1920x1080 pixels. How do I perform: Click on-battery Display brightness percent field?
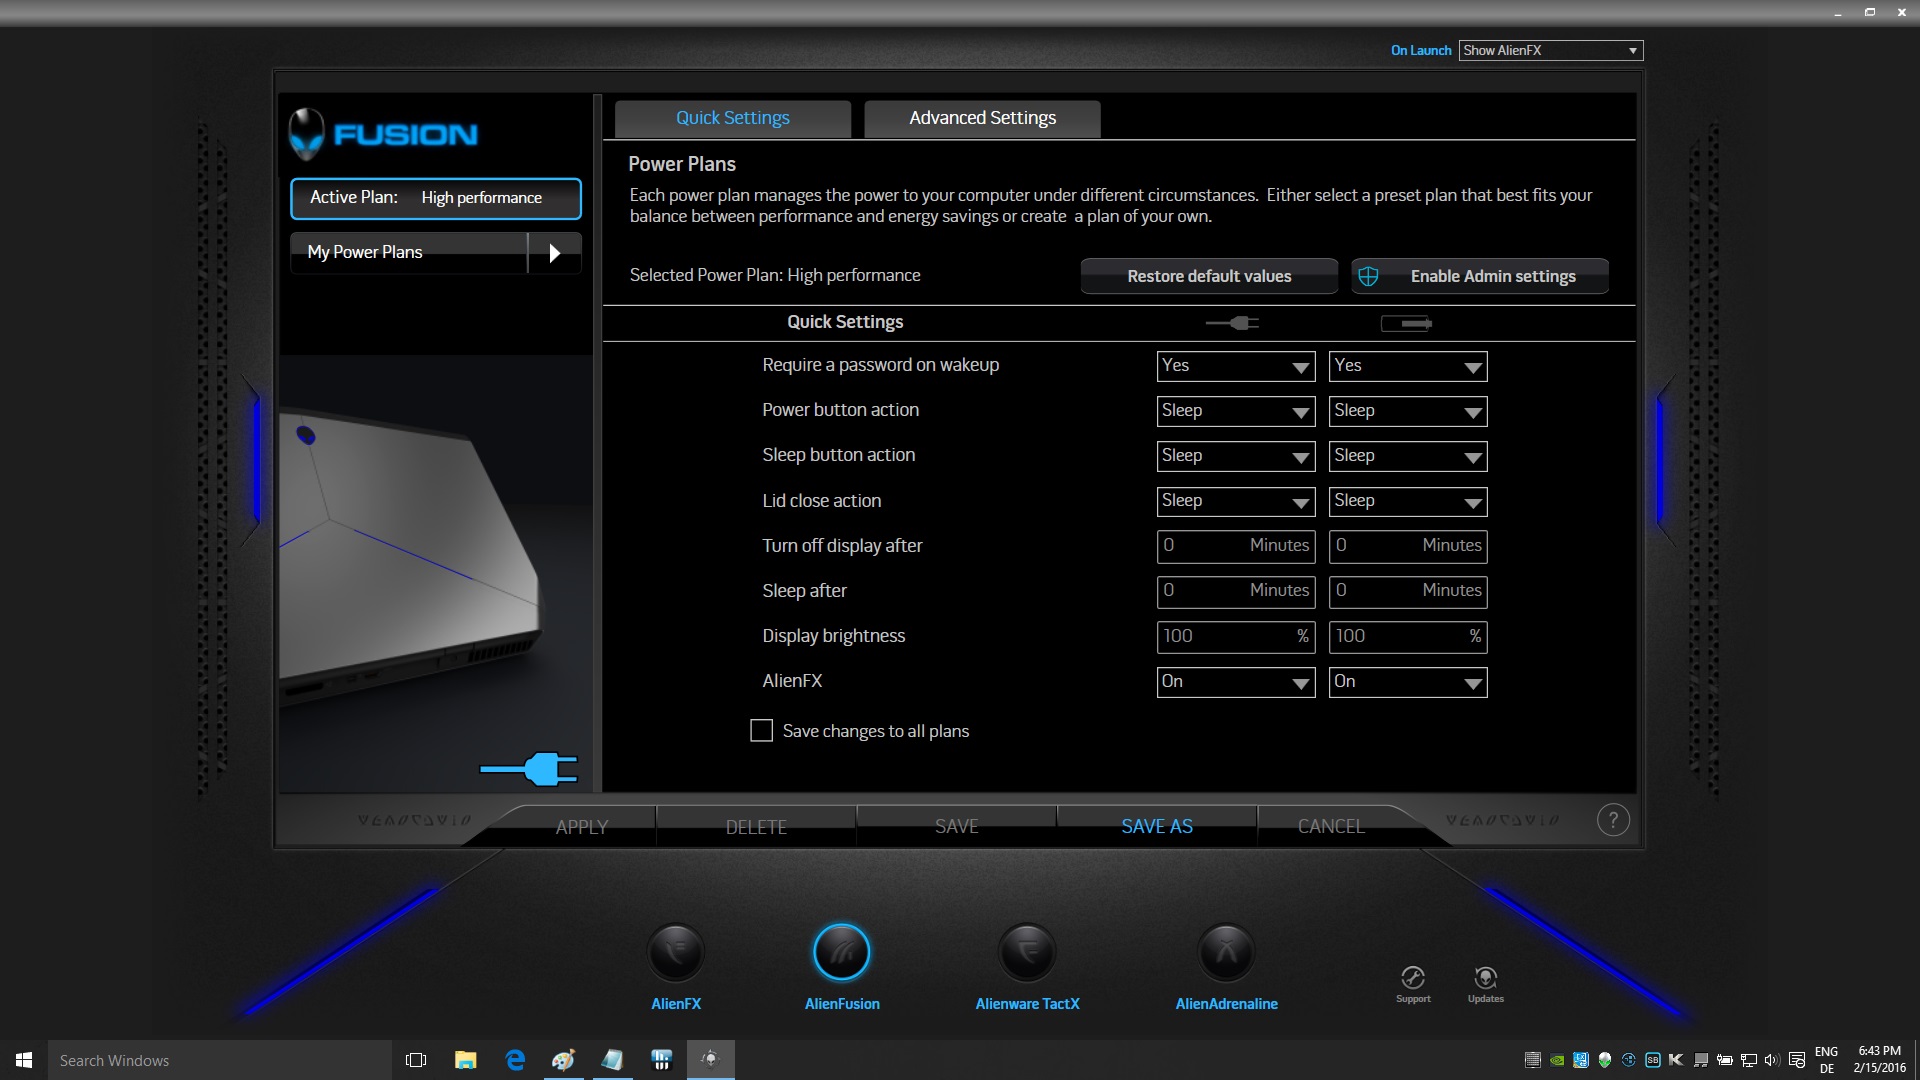coord(1408,636)
